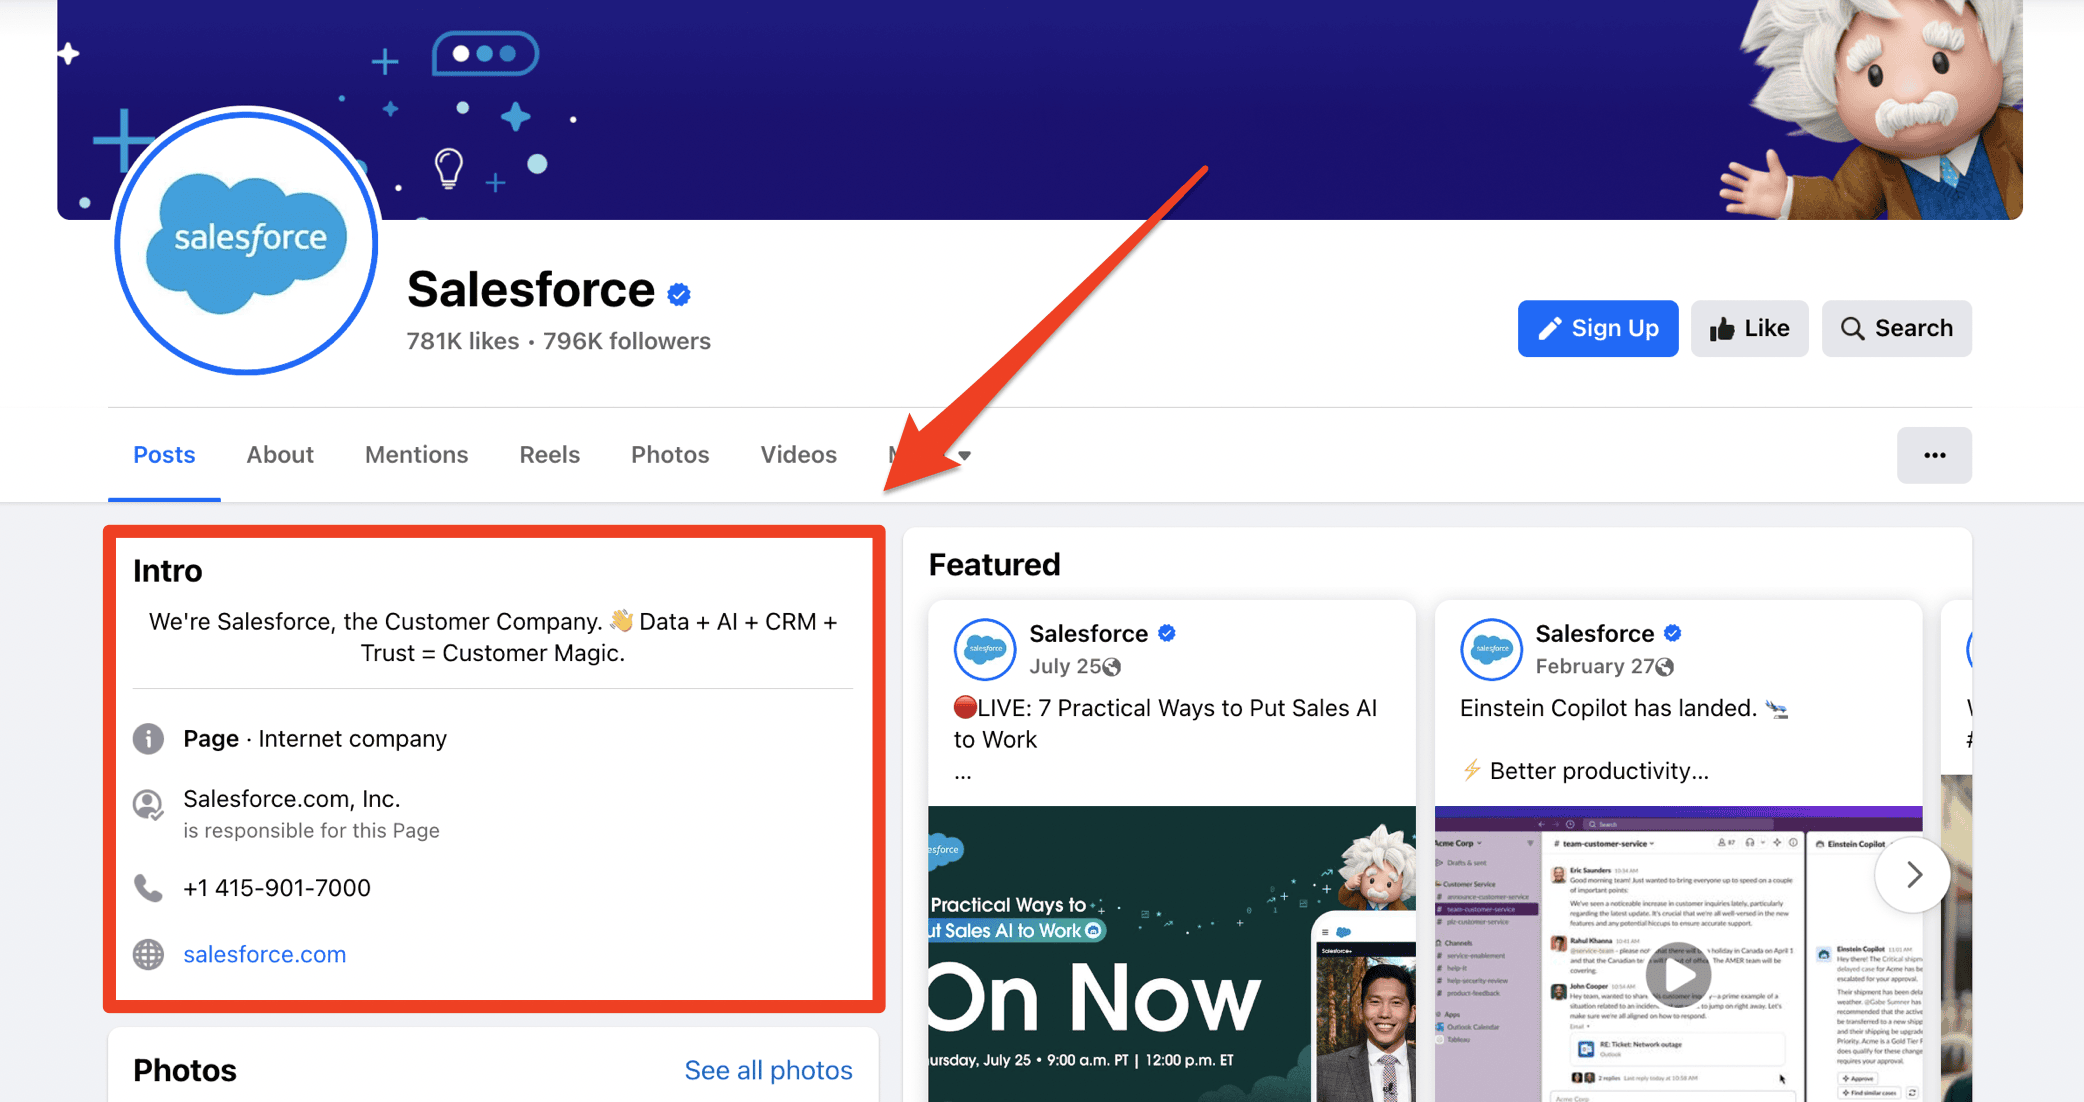Click Salesforce avatar on July 25 post

coord(985,649)
